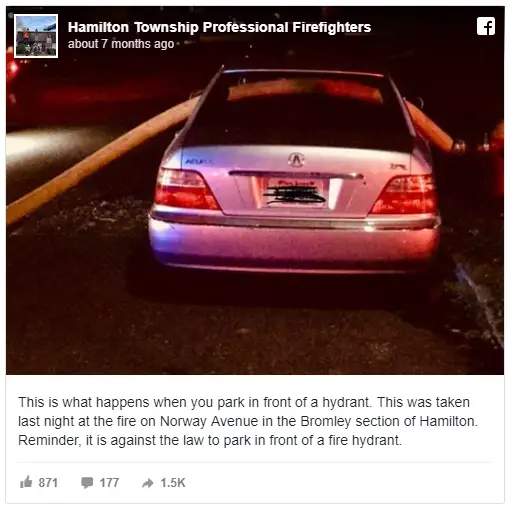This screenshot has width=515, height=509.
Task: Click 'Norway Avenue' in the caption
Action: [209, 421]
